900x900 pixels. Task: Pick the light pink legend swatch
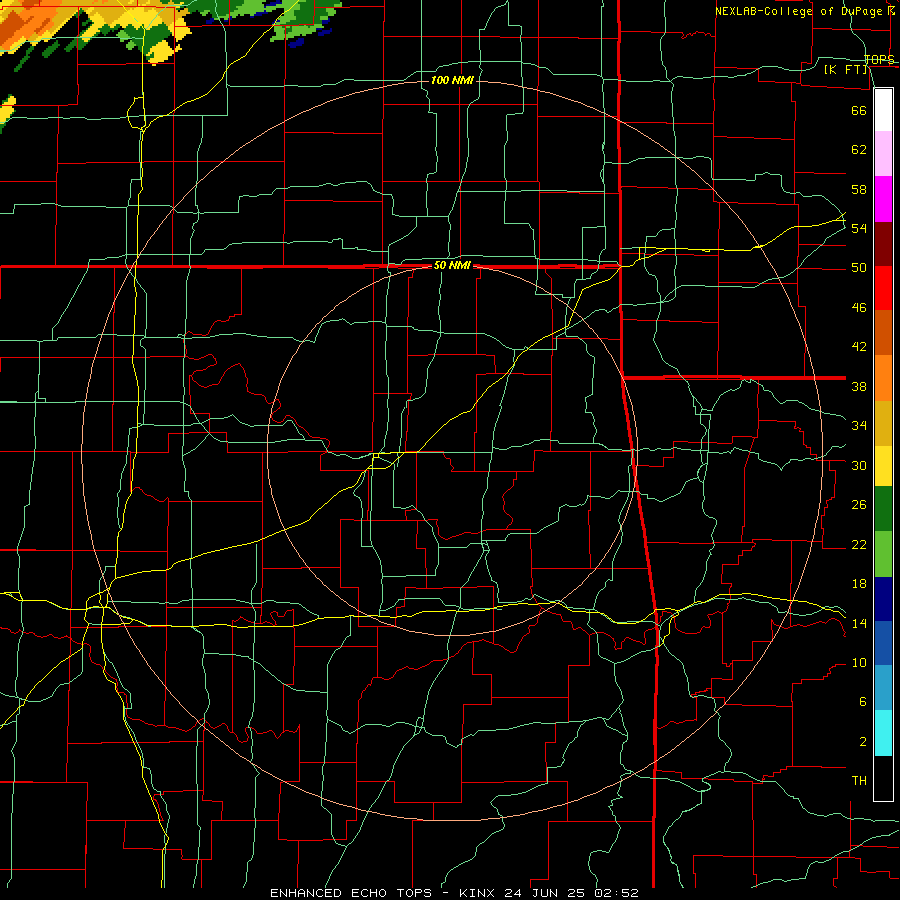coord(883,154)
